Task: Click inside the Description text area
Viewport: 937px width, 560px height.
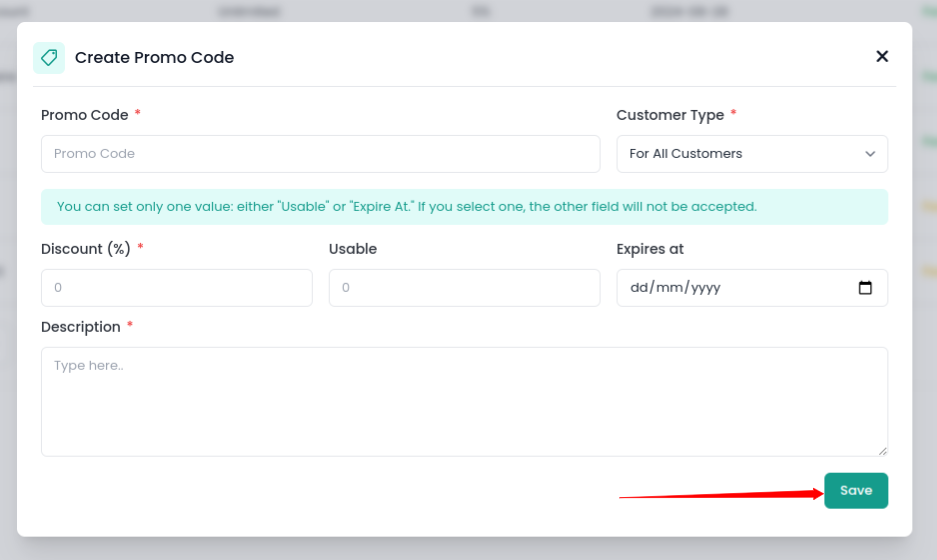Action: [464, 402]
